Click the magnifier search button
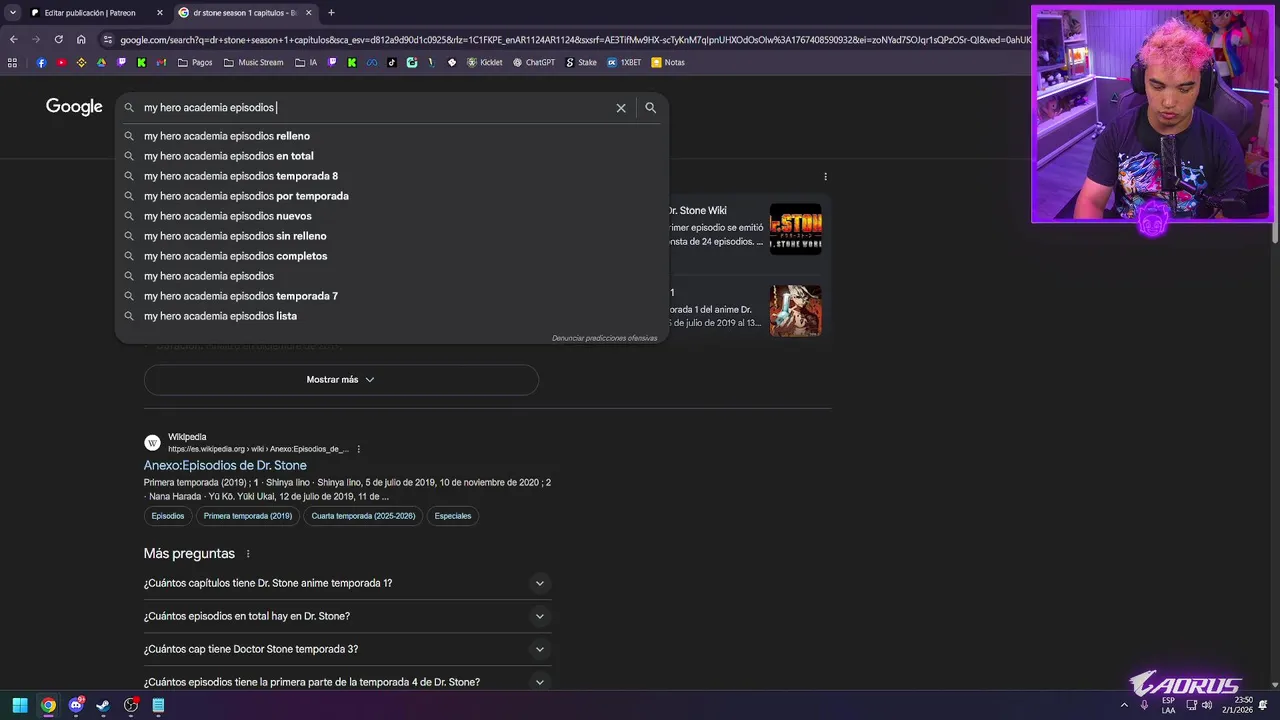Image resolution: width=1280 pixels, height=720 pixels. point(651,108)
